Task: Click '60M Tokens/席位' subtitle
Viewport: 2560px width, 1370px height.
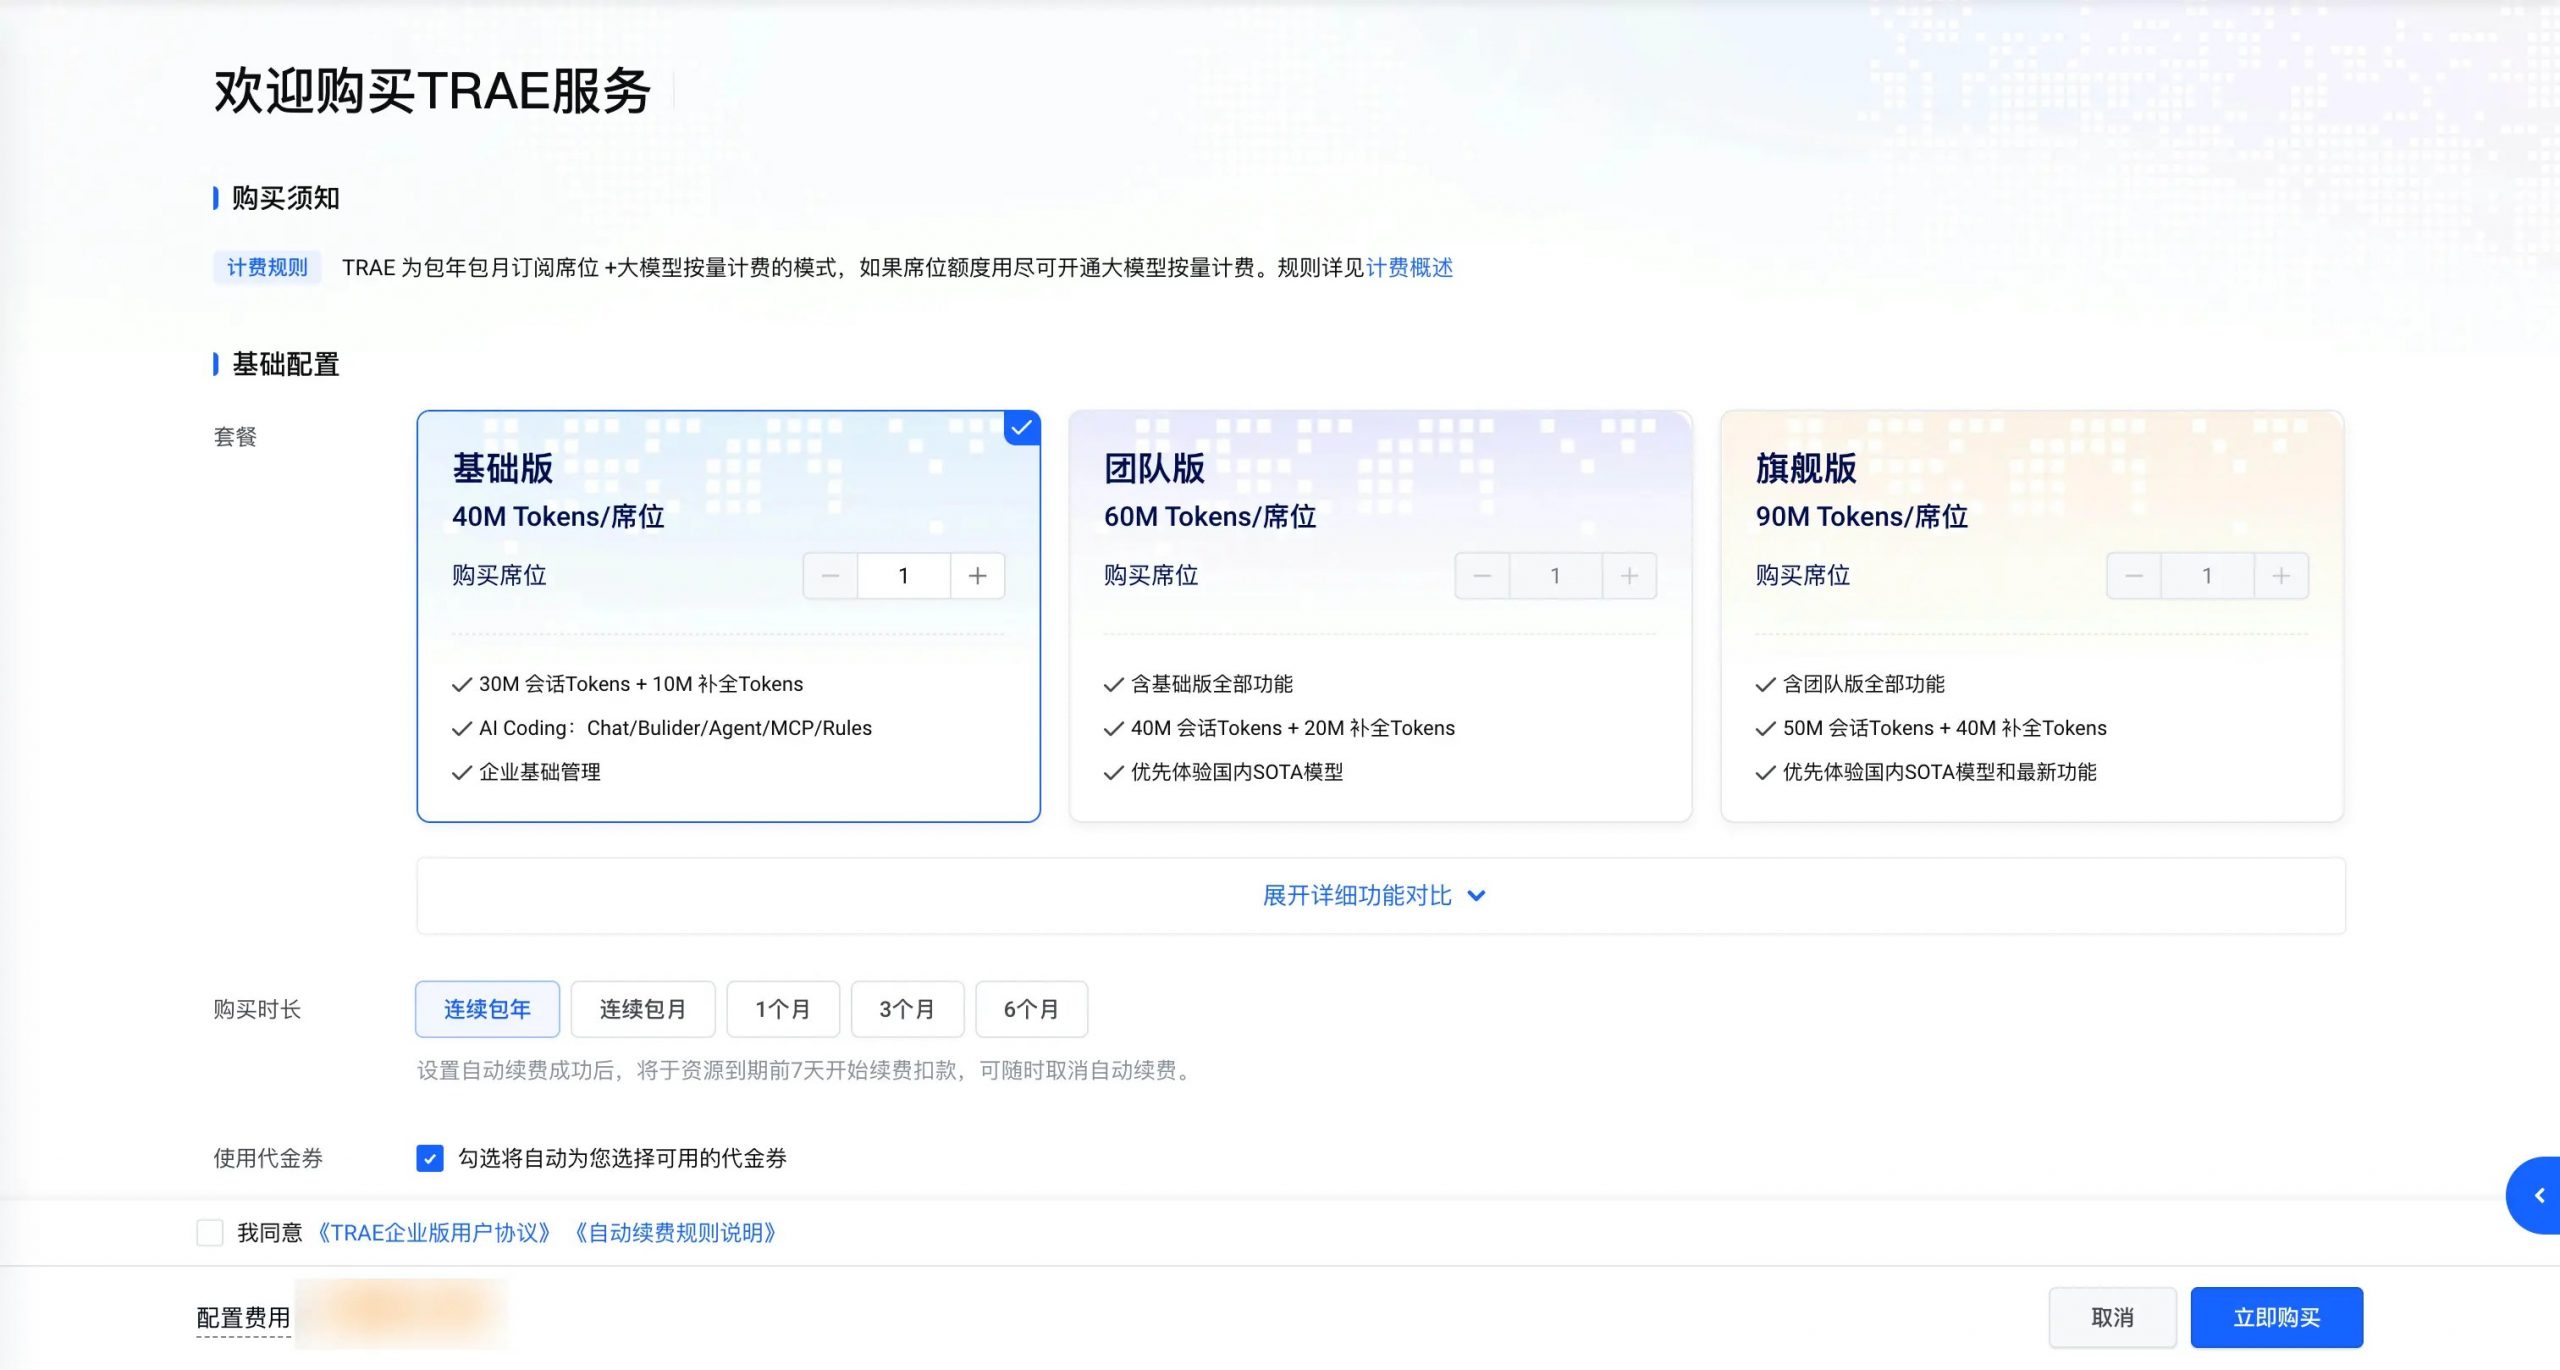Action: (1210, 517)
